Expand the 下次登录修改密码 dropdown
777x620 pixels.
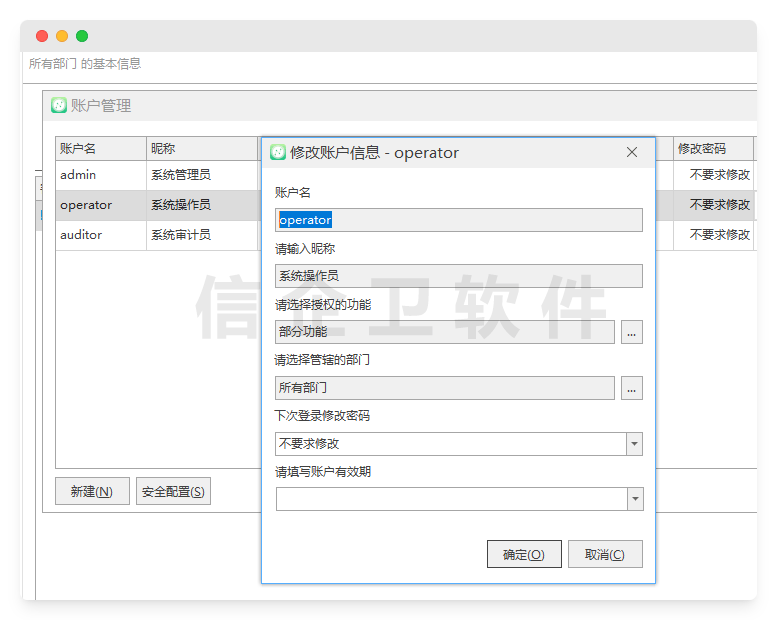tap(633, 444)
